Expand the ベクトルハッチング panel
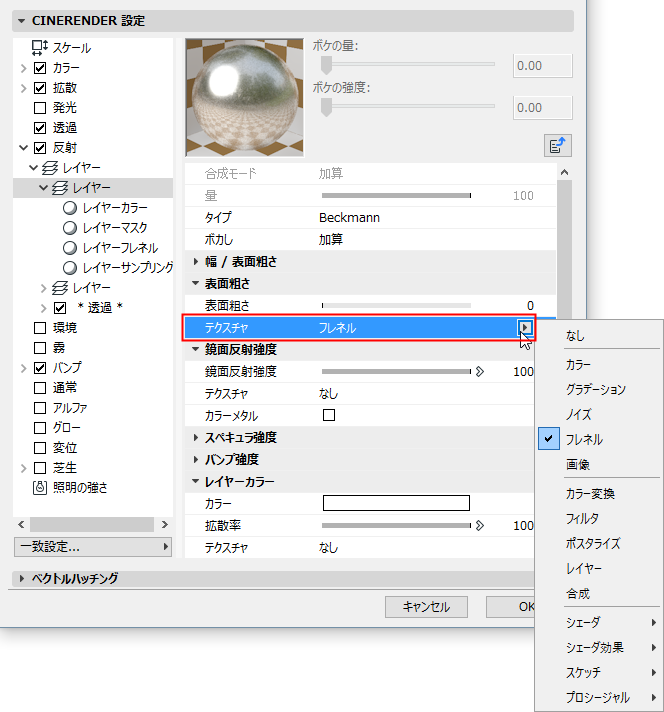664x712 pixels. pyautogui.click(x=21, y=578)
